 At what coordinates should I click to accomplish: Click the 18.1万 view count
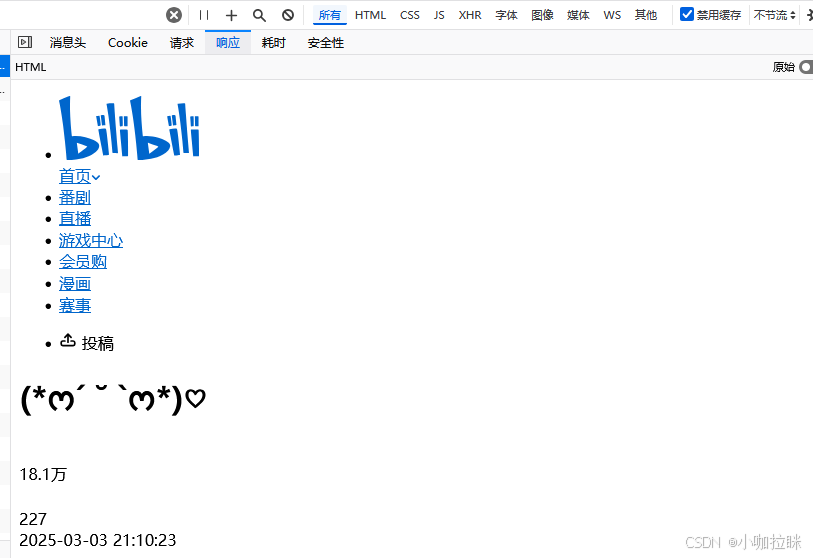[x=43, y=475]
